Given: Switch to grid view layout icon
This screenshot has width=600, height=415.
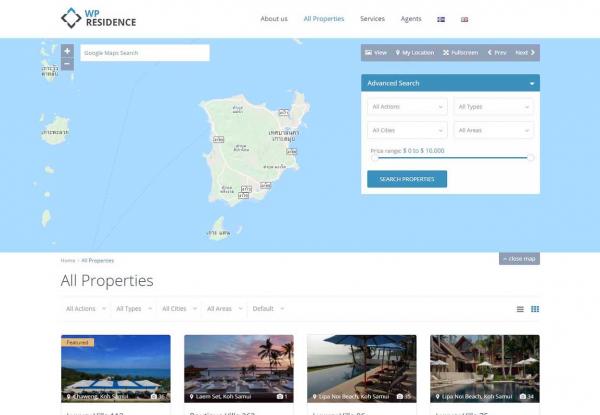Looking at the screenshot, I should pyautogui.click(x=535, y=309).
